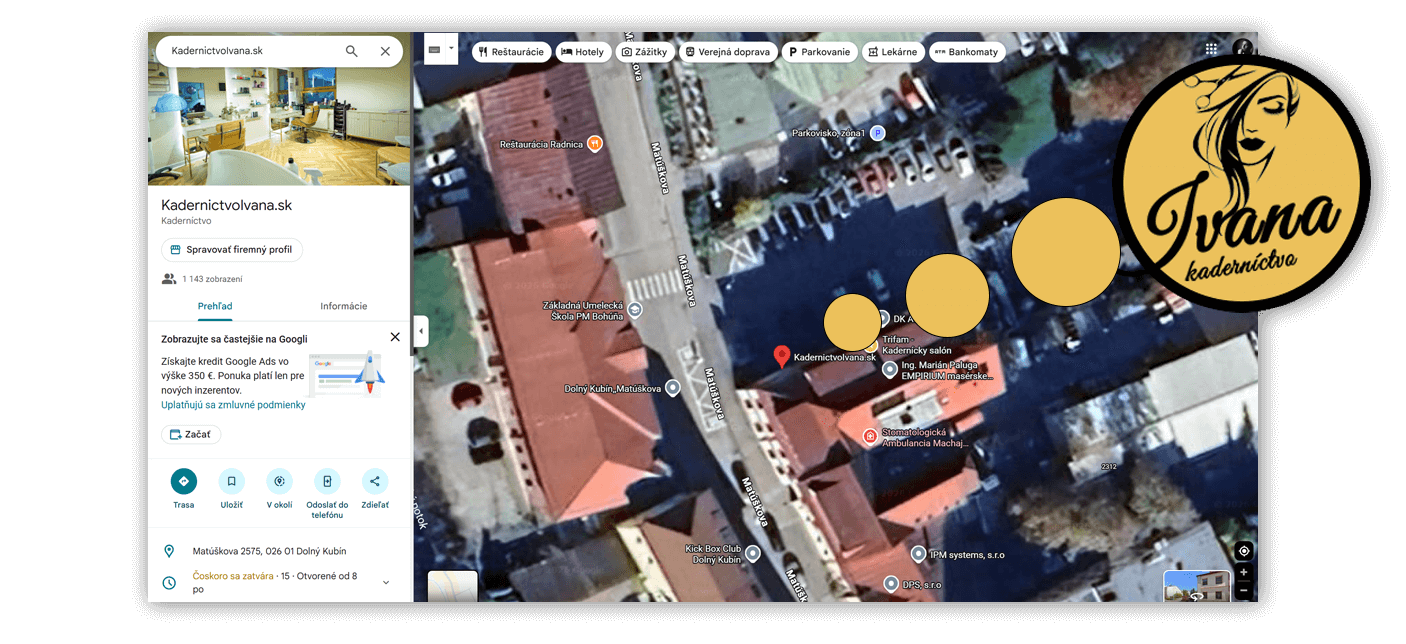1406x644 pixels.
Task: Select the Prehľad tab
Action: coord(215,306)
